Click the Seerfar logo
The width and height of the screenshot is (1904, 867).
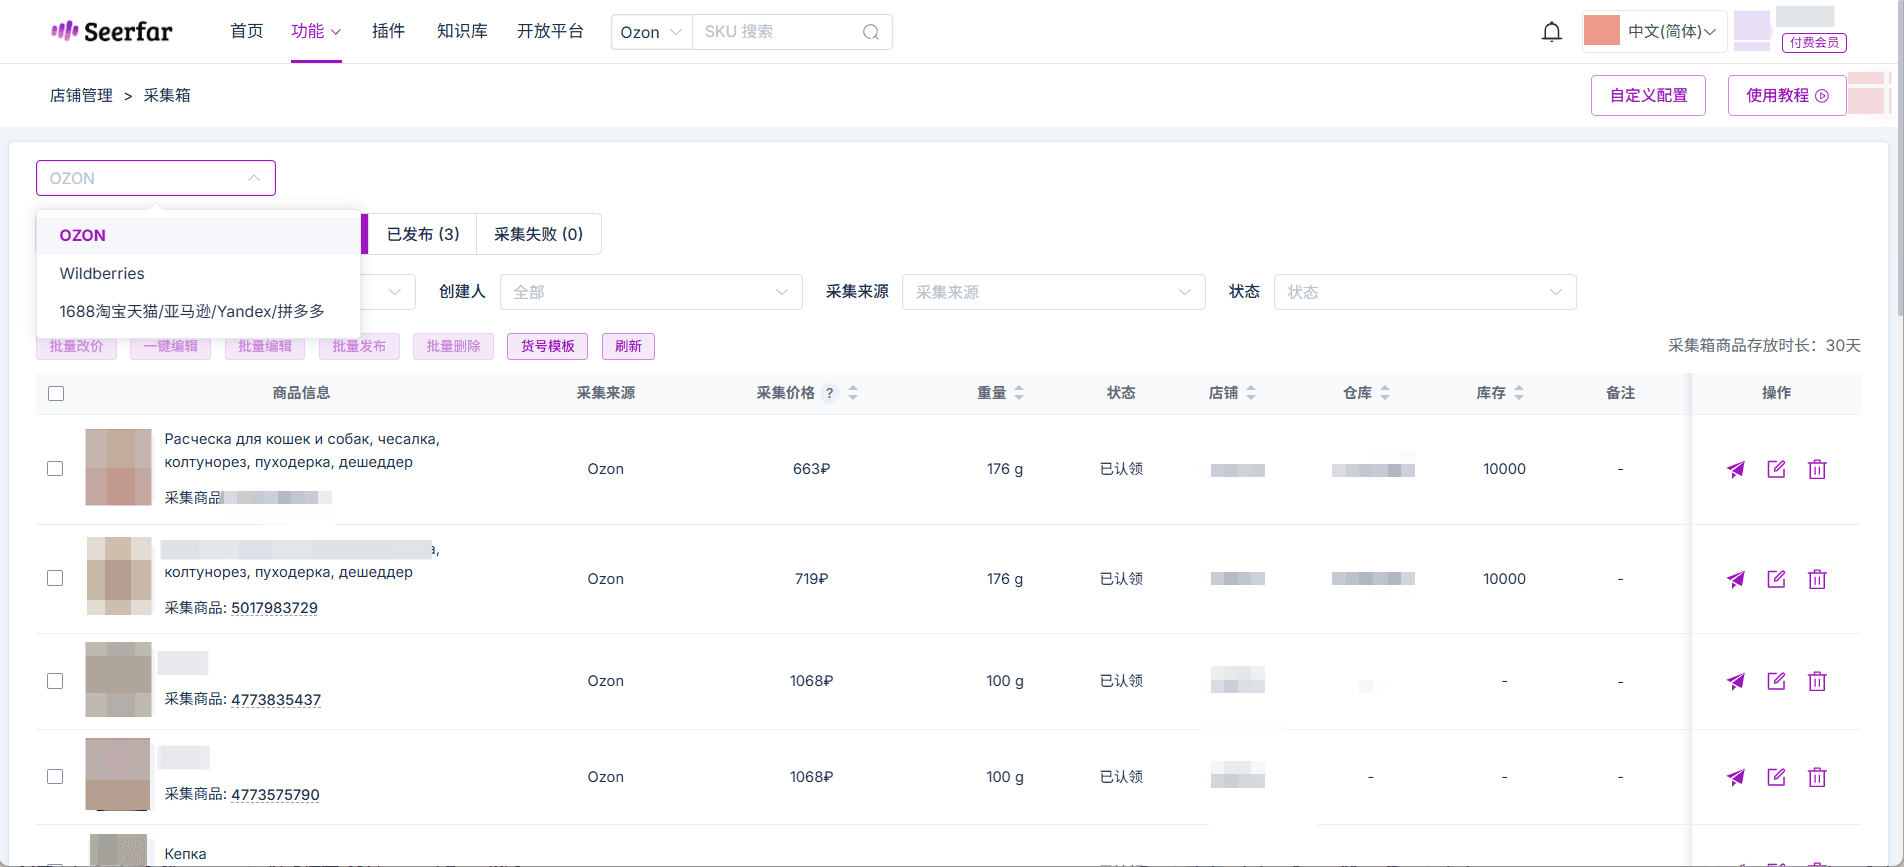coord(111,31)
